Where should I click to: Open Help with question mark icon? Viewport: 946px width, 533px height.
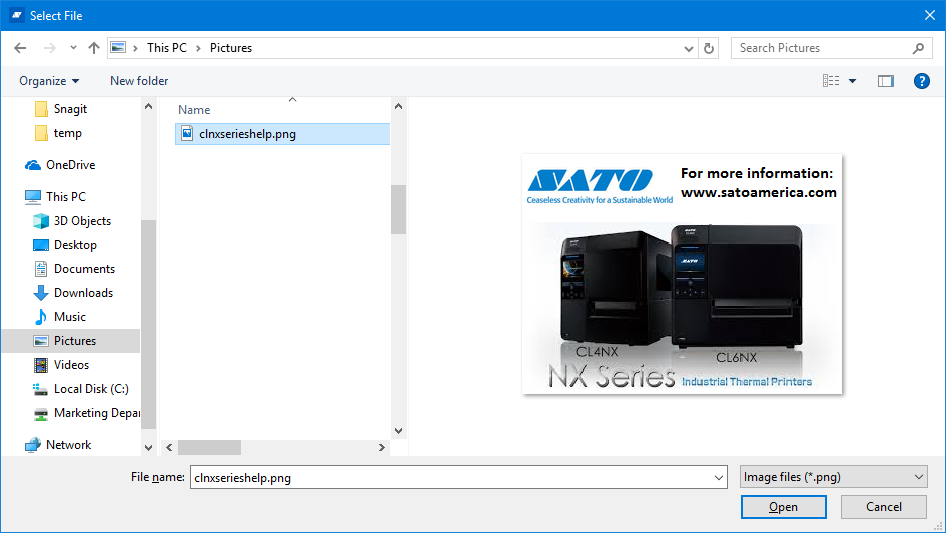(921, 81)
